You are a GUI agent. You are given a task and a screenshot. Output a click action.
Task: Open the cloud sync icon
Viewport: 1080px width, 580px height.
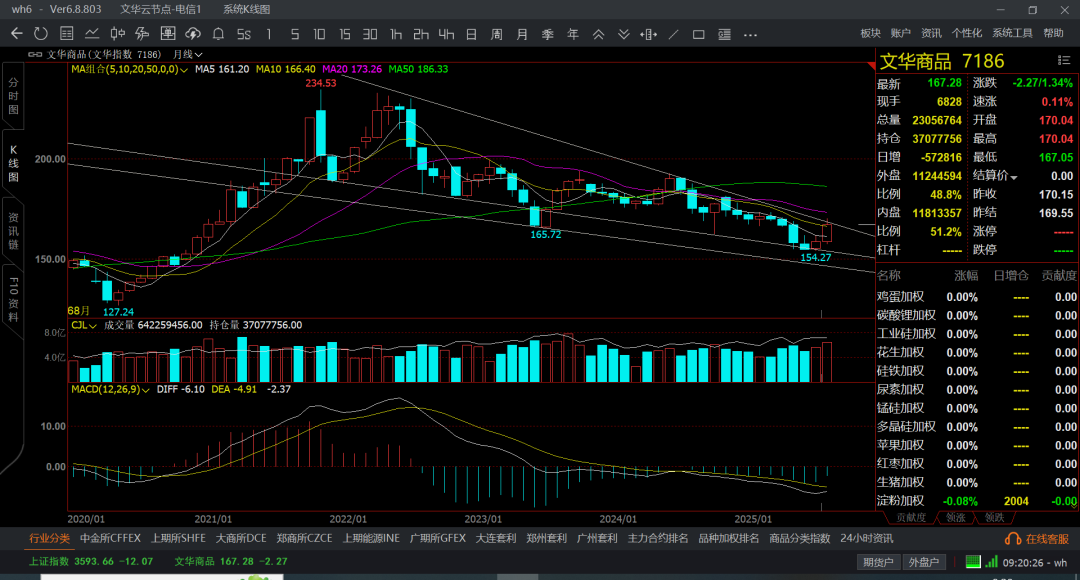pos(193,34)
